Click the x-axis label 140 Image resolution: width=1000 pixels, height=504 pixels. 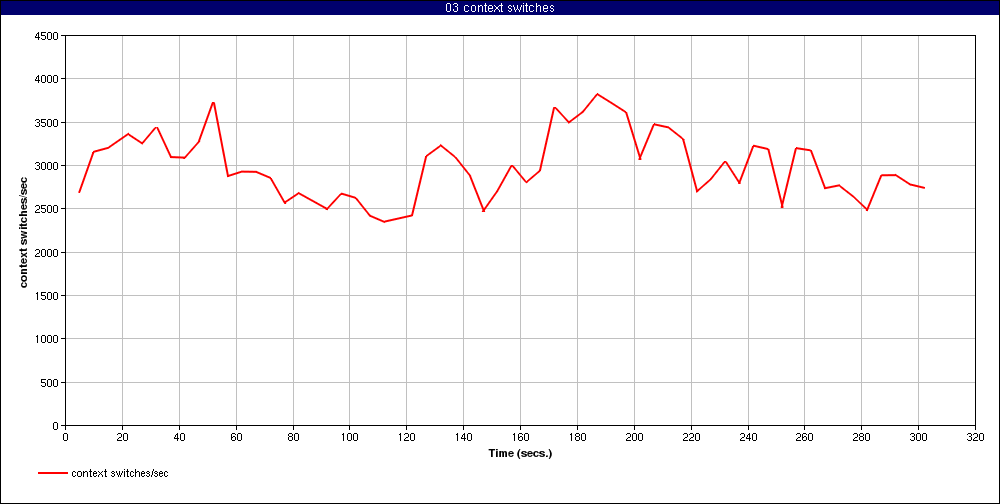click(463, 437)
